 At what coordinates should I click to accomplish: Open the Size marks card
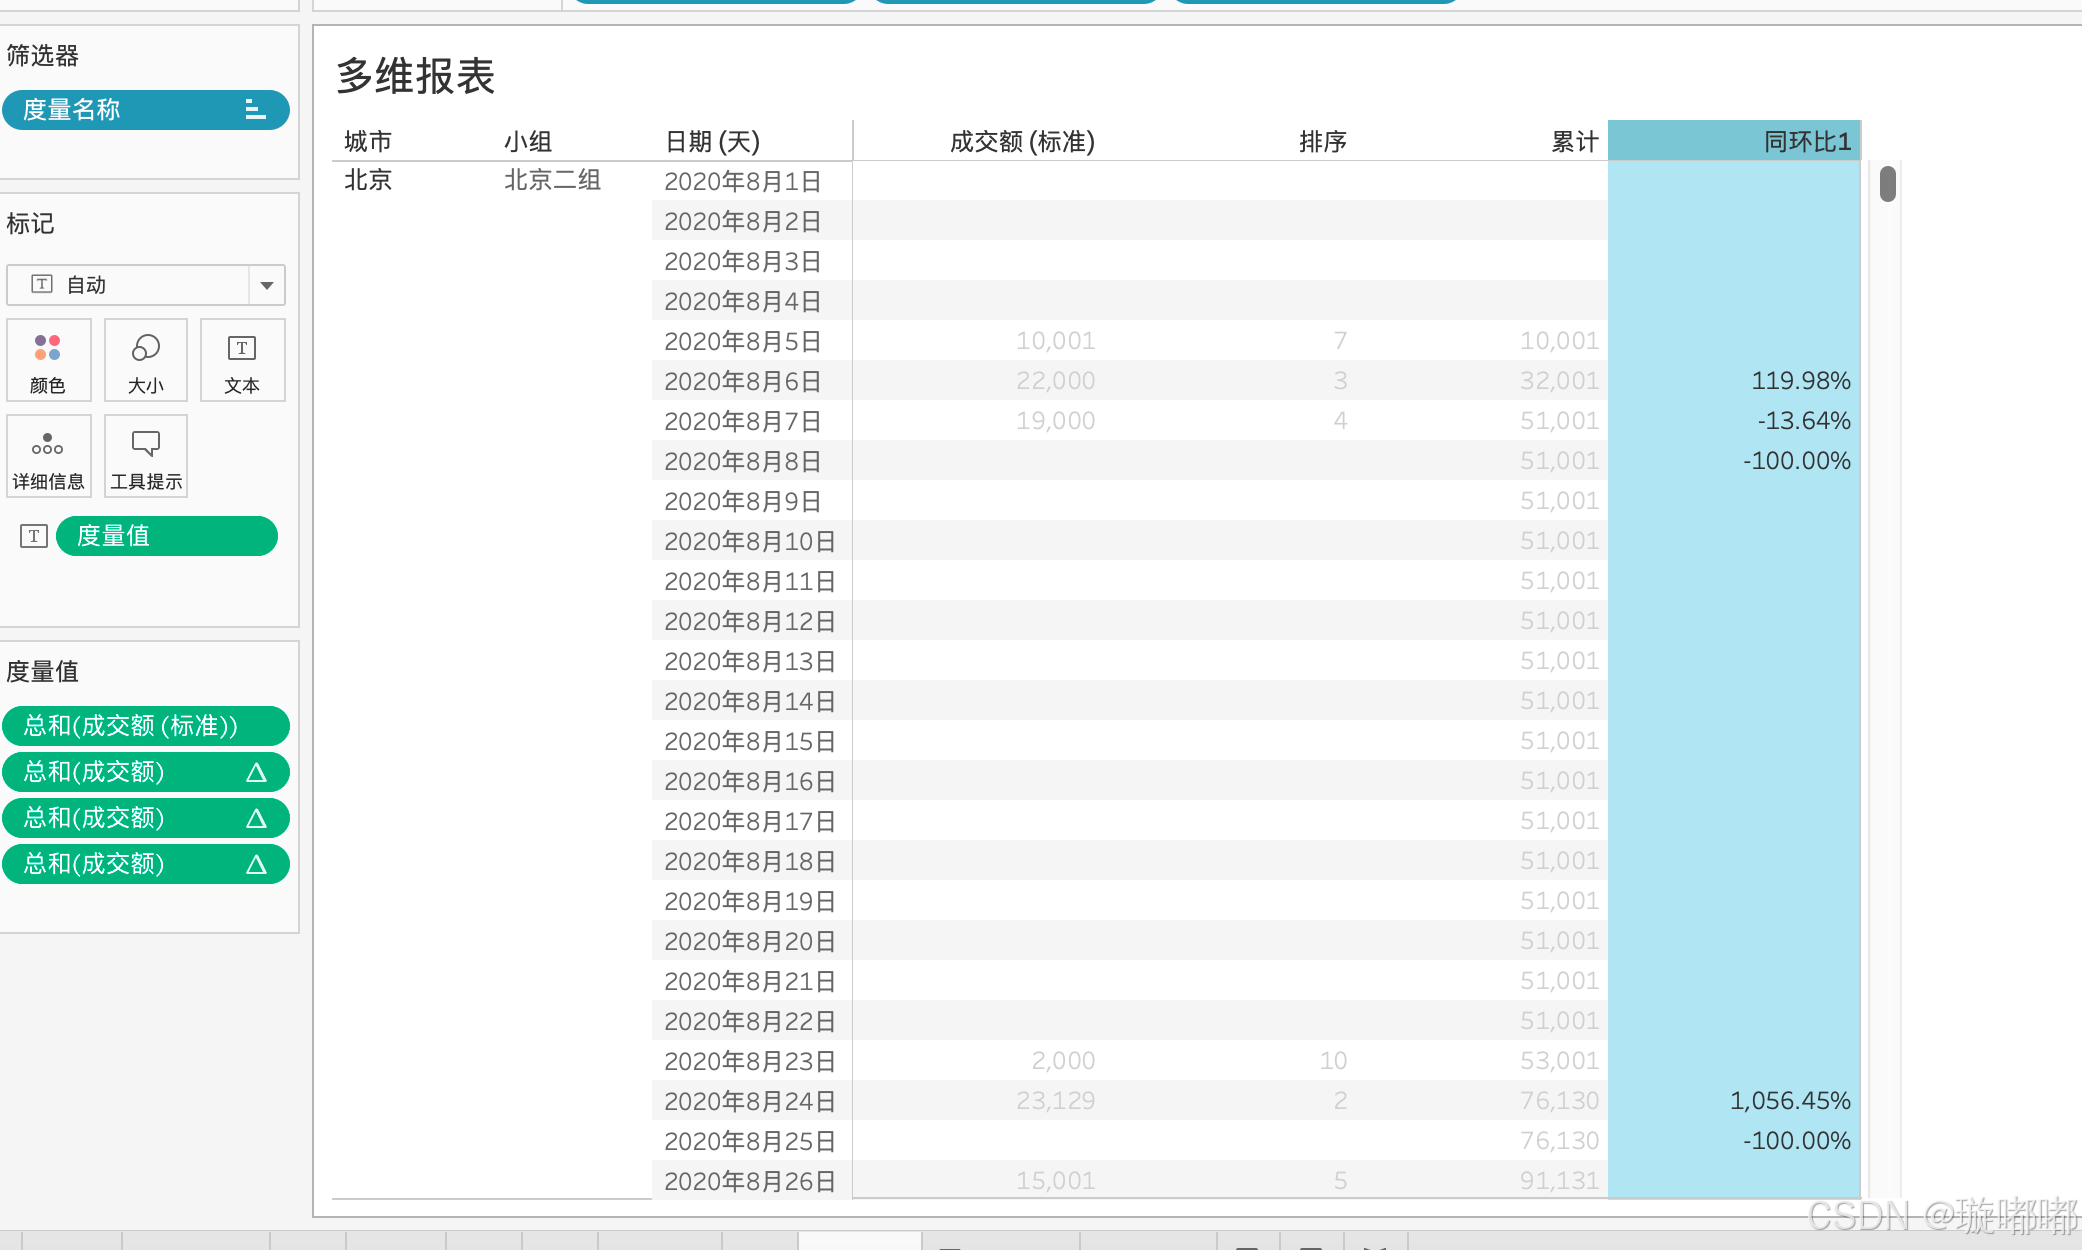pos(146,360)
